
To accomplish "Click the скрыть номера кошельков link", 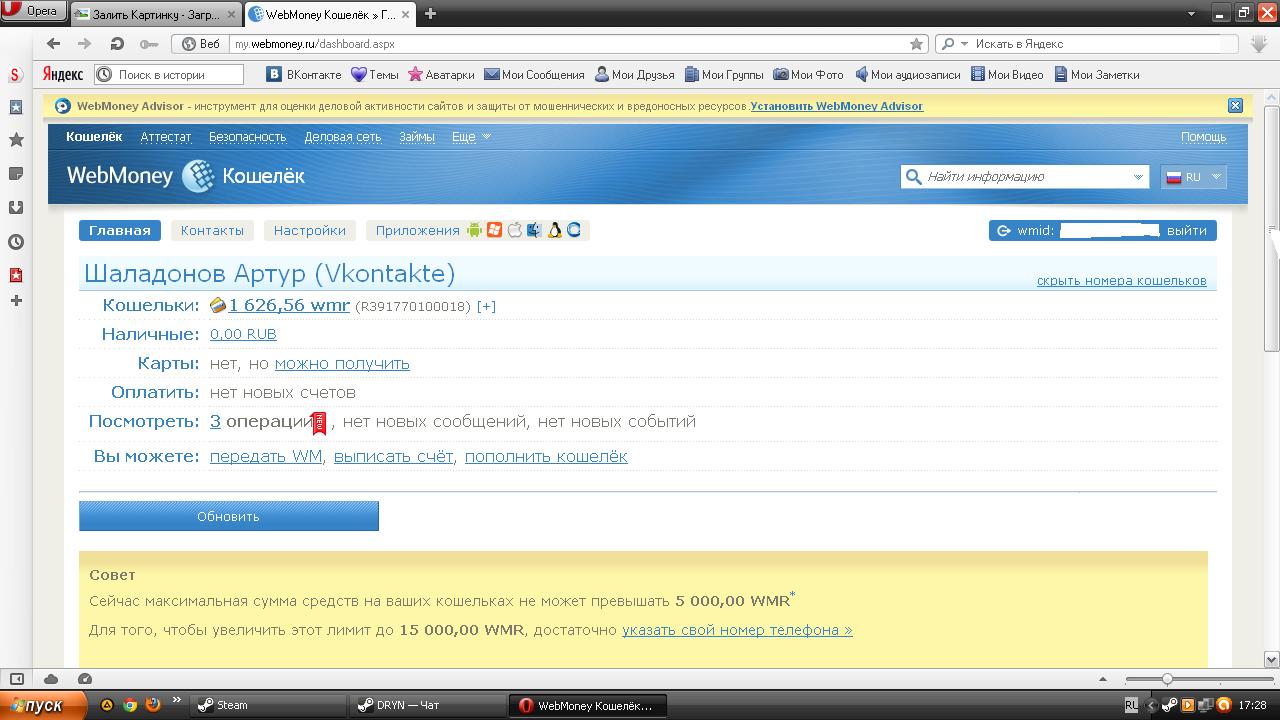I will (x=1122, y=281).
